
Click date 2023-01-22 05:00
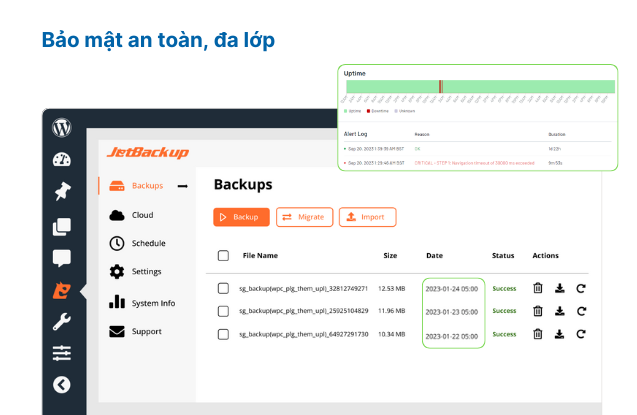click(x=452, y=336)
